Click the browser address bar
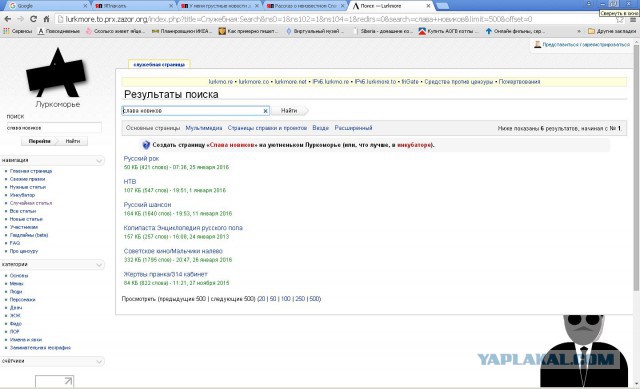 pyautogui.click(x=334, y=20)
